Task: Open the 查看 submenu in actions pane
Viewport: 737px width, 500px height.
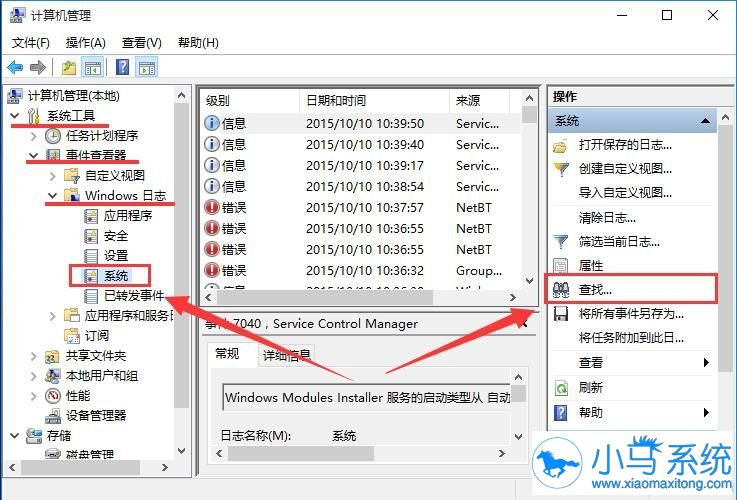Action: 632,362
